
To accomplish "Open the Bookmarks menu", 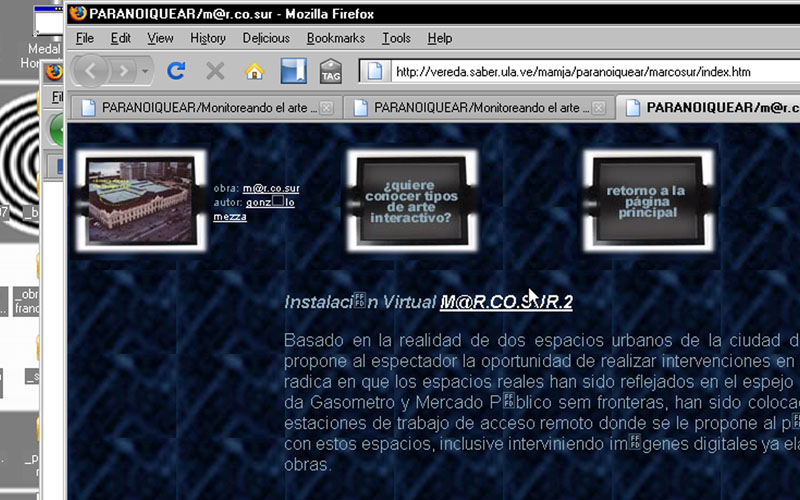I will 335,38.
